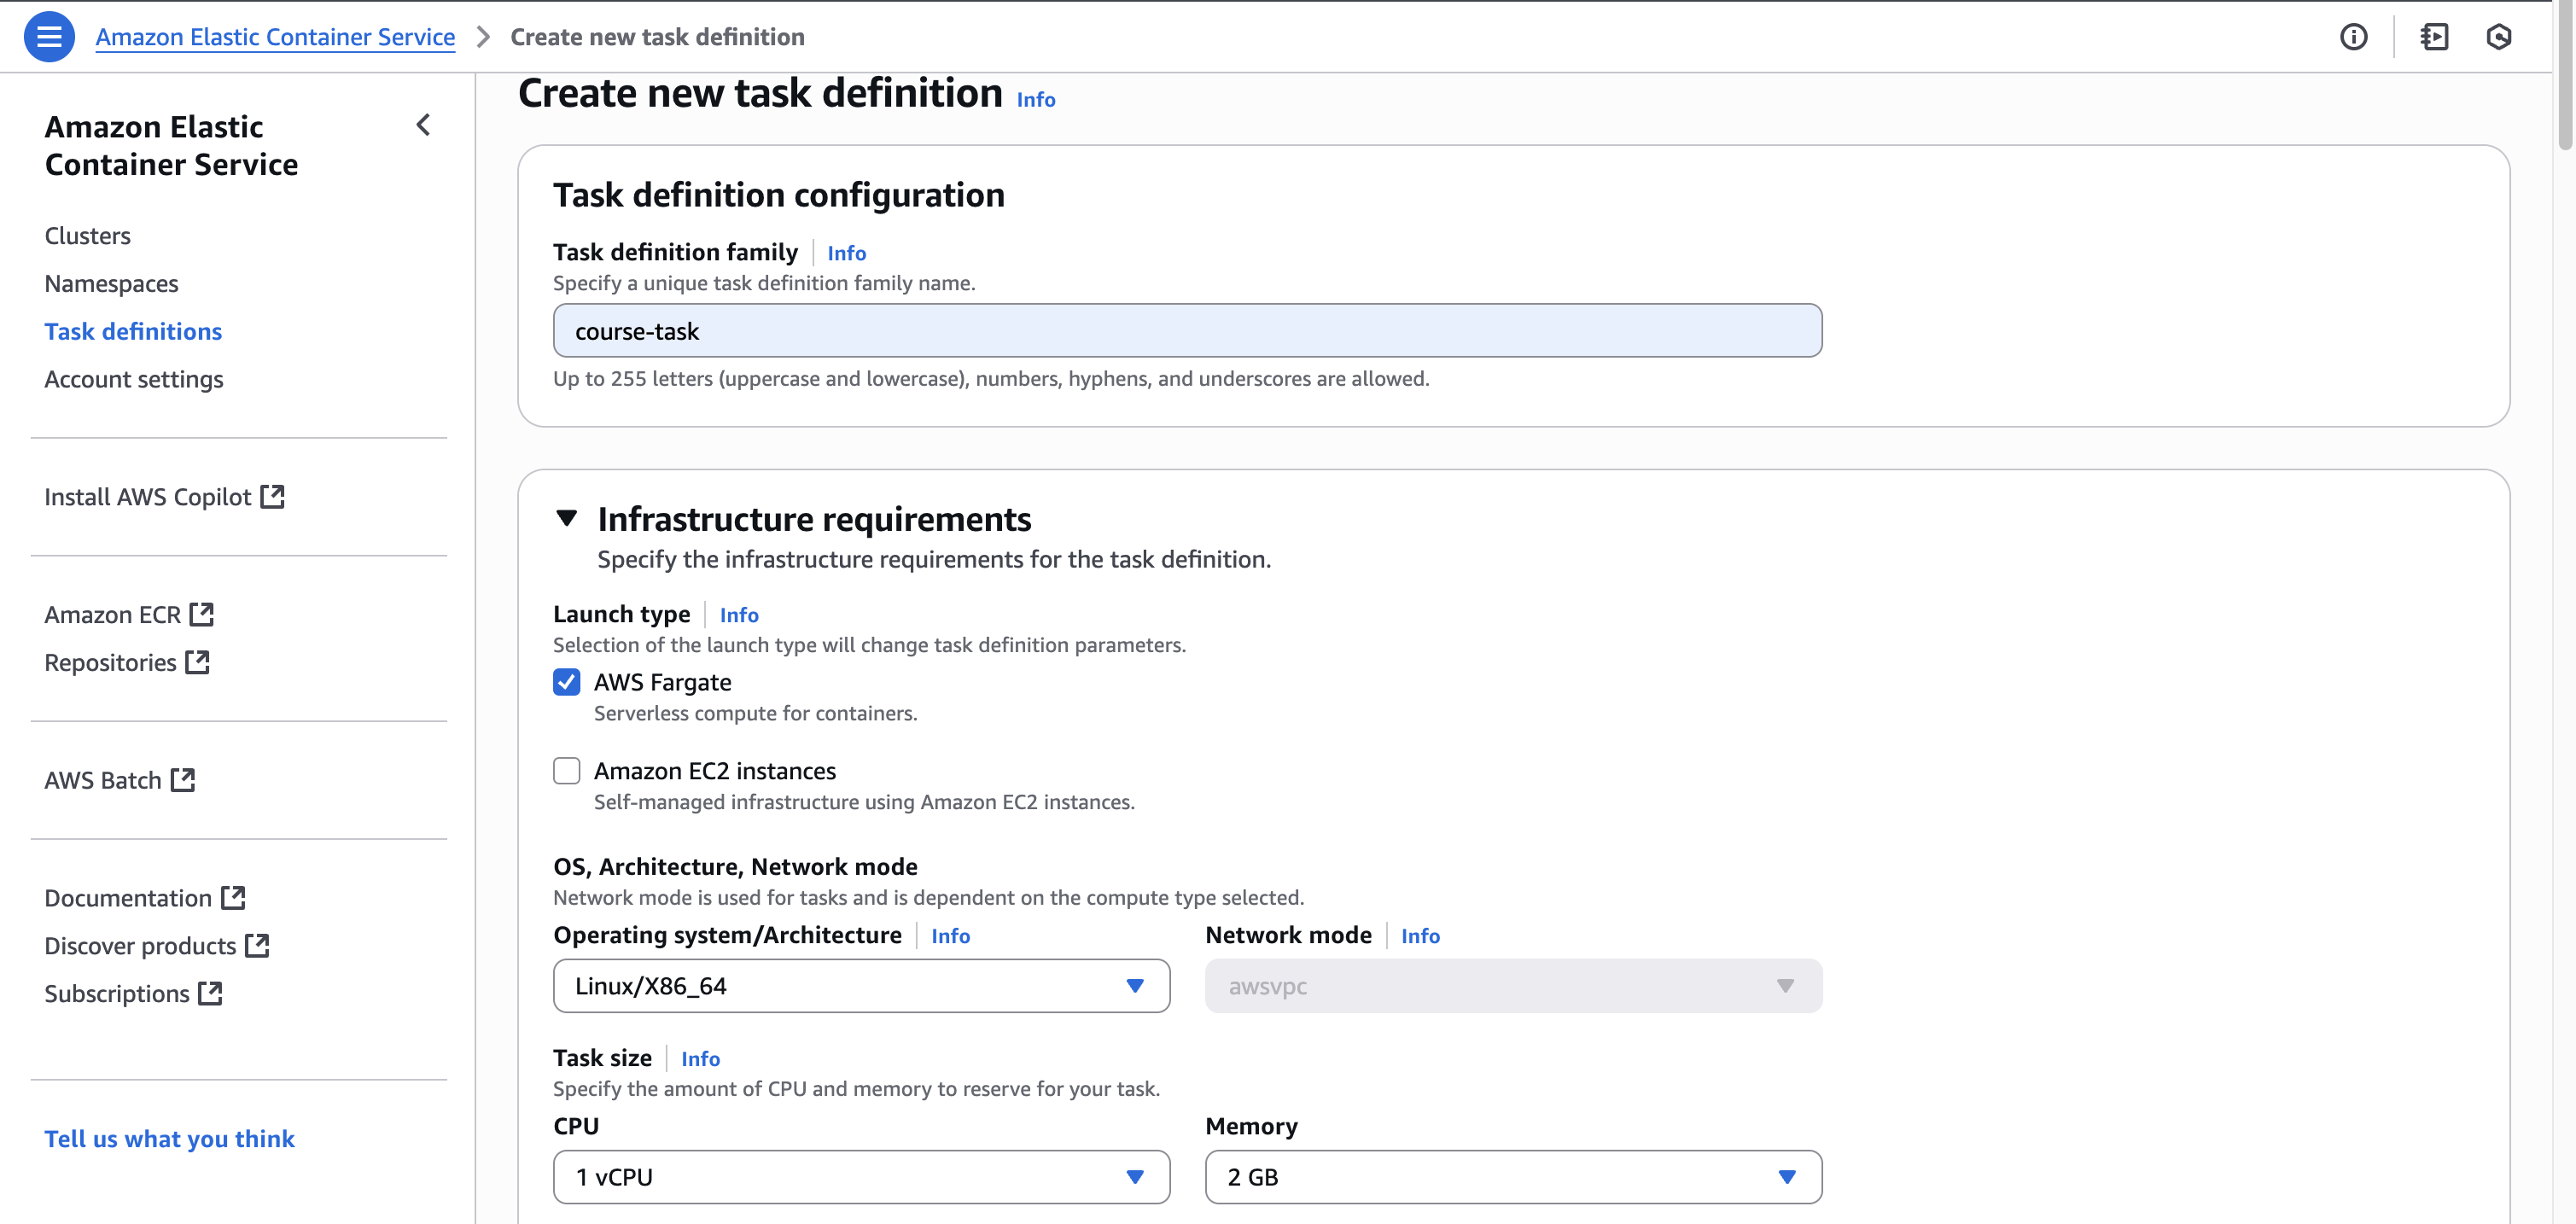Click the Task definition family input field
The height and width of the screenshot is (1224, 2576).
tap(1186, 331)
